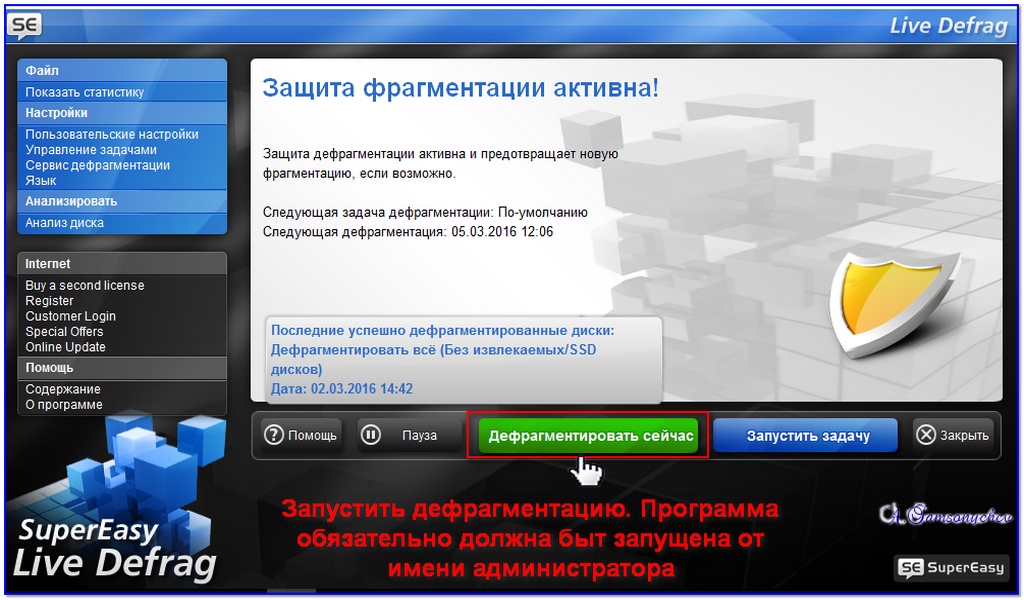Click Buy a second license link
The width and height of the screenshot is (1024, 600).
(x=85, y=285)
